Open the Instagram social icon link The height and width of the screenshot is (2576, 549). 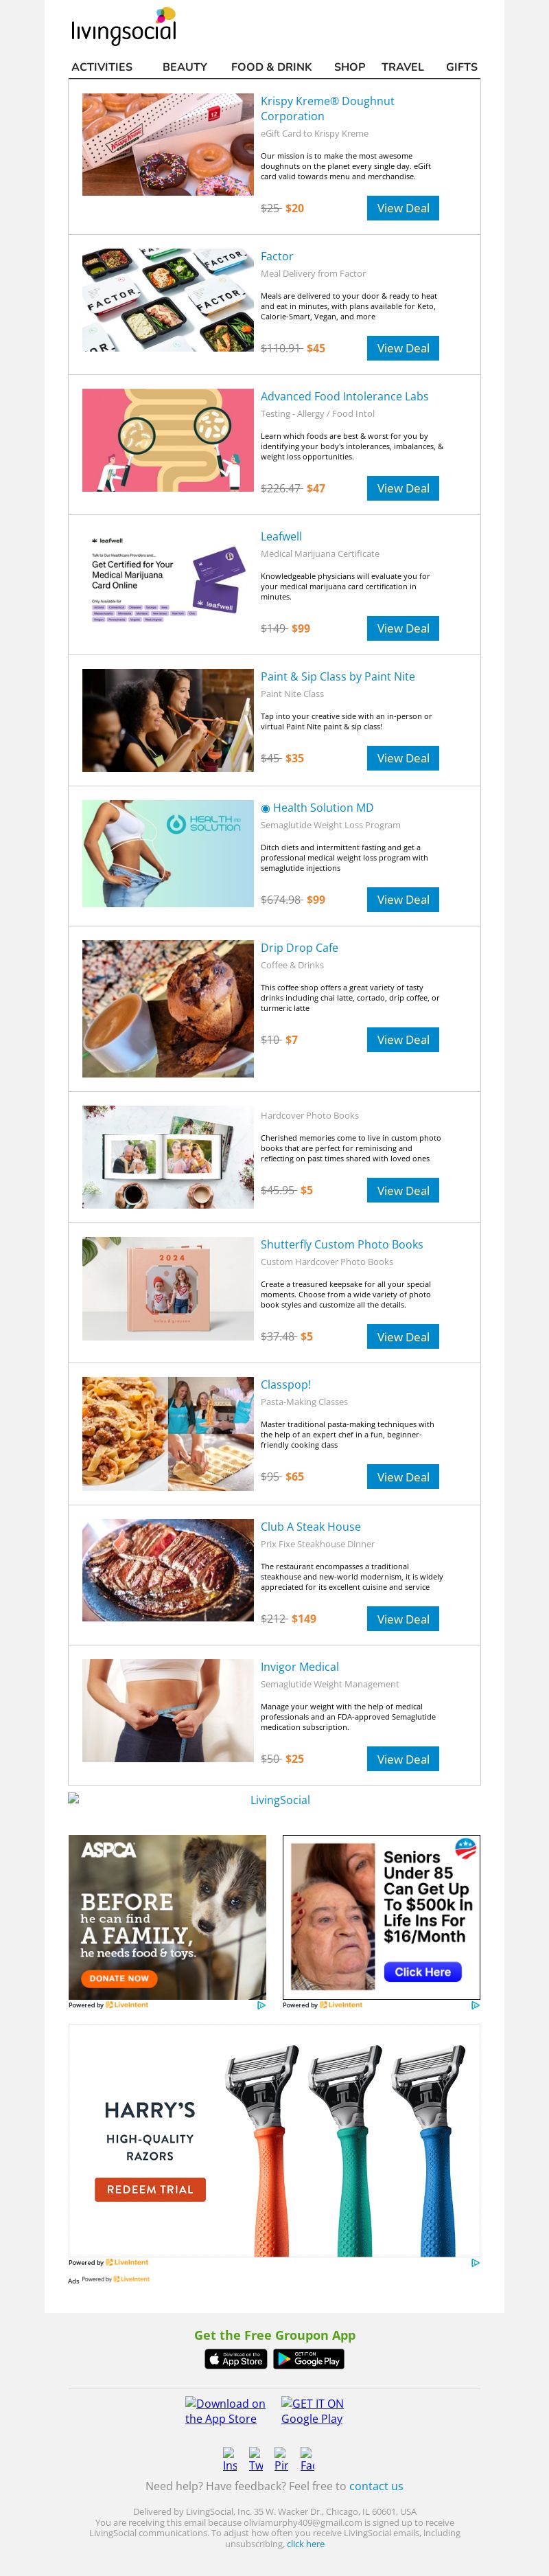(x=230, y=2459)
